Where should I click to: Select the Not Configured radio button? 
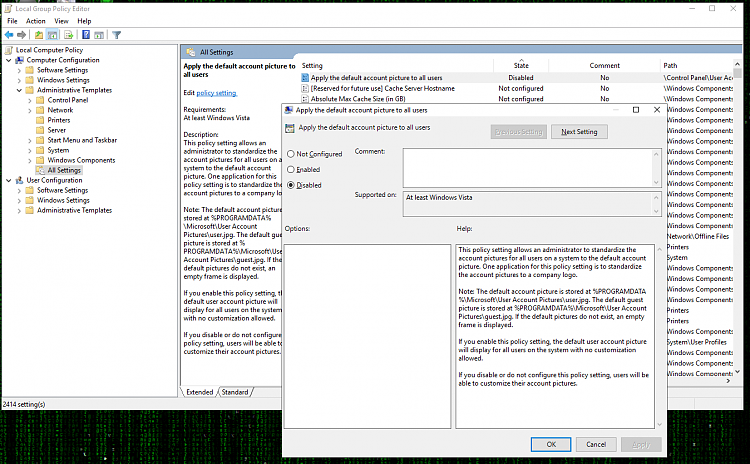click(291, 154)
